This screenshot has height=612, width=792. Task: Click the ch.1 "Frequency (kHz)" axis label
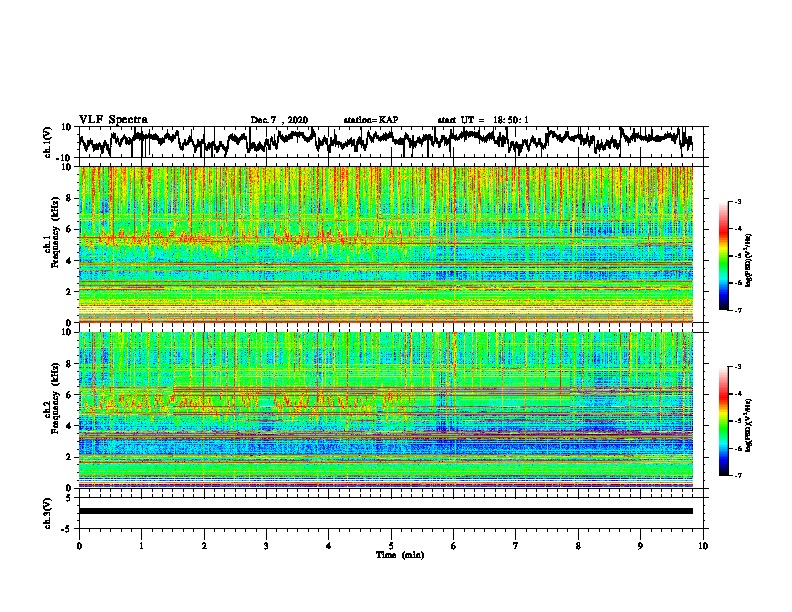(55, 233)
